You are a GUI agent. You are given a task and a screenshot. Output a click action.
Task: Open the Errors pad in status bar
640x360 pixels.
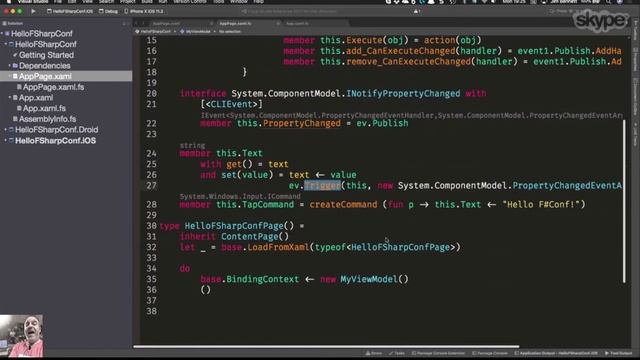374,353
